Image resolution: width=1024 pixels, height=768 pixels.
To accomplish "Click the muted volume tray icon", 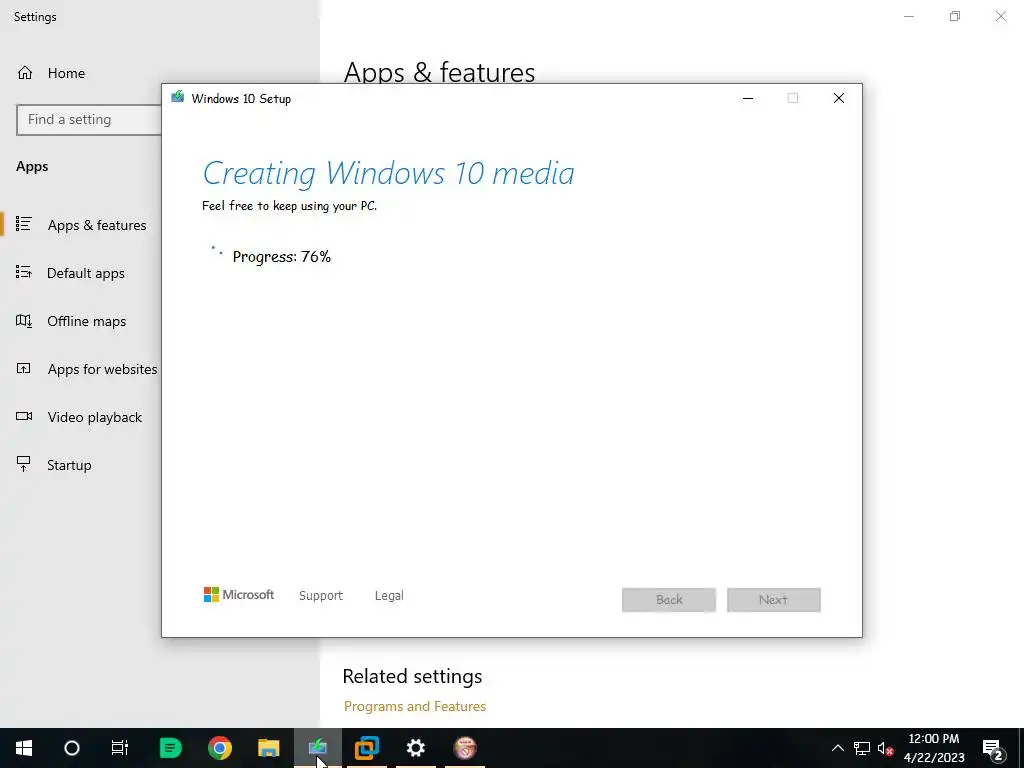I will click(x=885, y=748).
